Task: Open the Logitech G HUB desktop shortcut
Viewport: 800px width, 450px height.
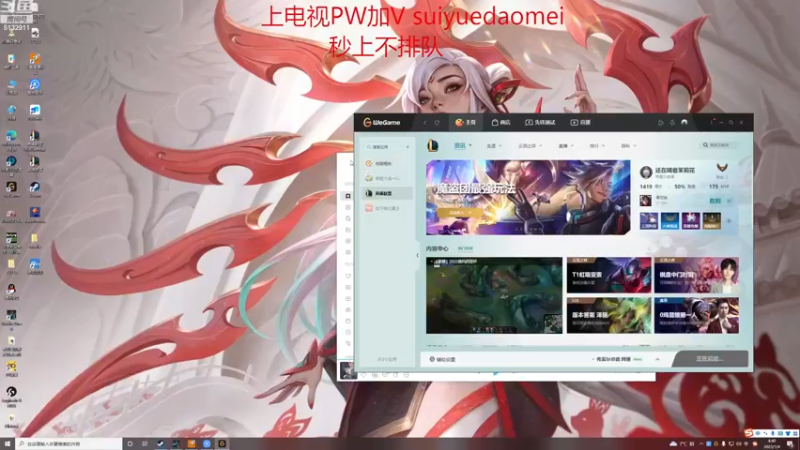Action: [11, 396]
